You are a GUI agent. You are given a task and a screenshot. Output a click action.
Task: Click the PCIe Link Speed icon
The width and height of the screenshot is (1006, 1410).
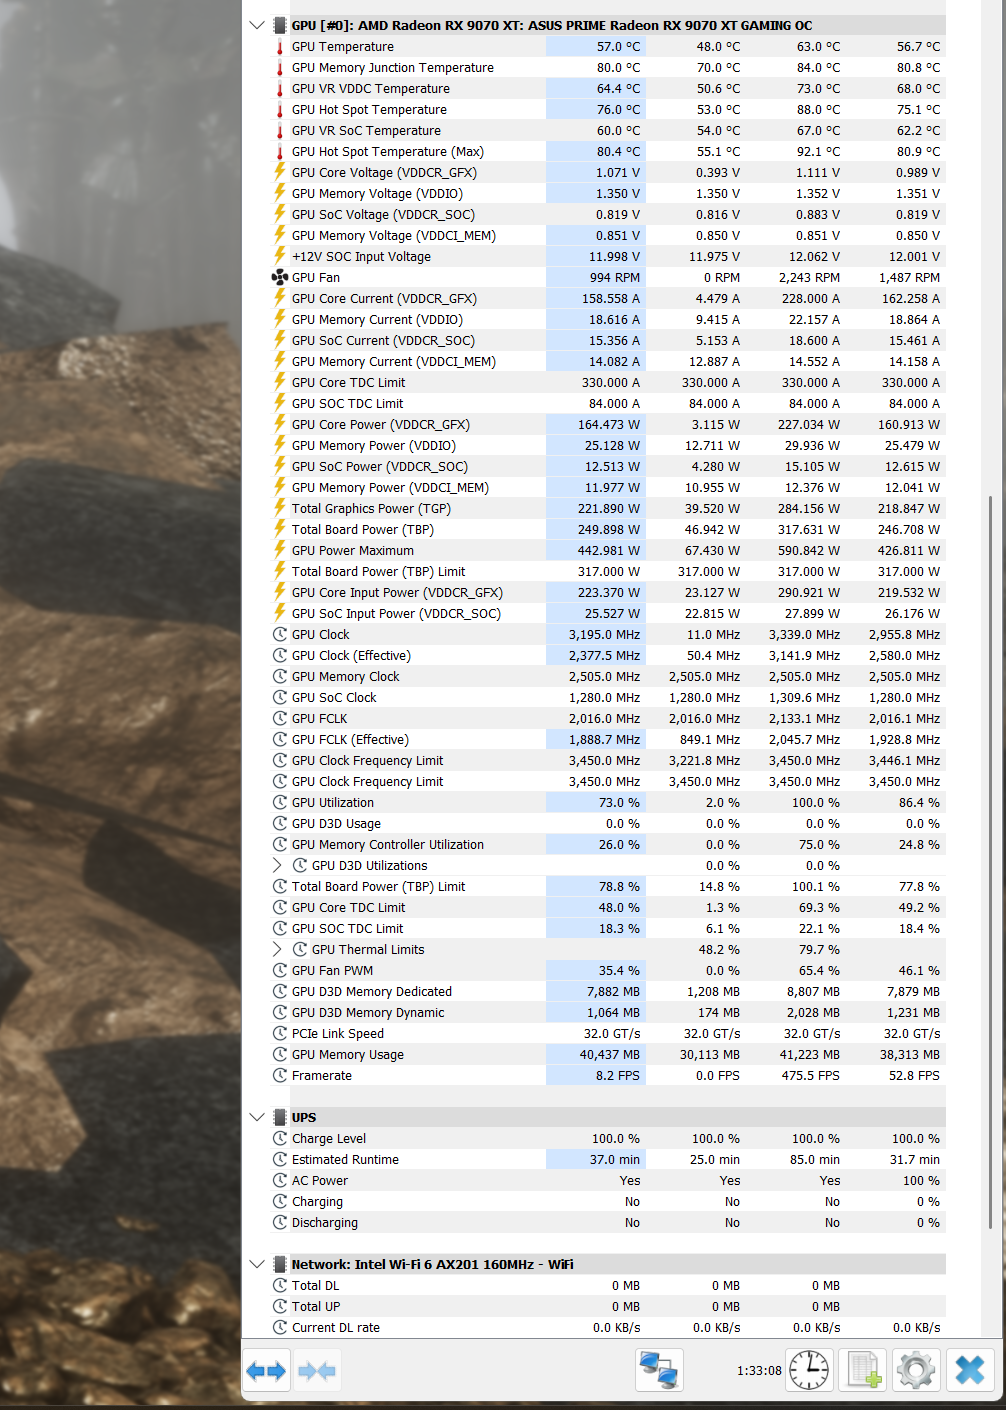pyautogui.click(x=280, y=1033)
